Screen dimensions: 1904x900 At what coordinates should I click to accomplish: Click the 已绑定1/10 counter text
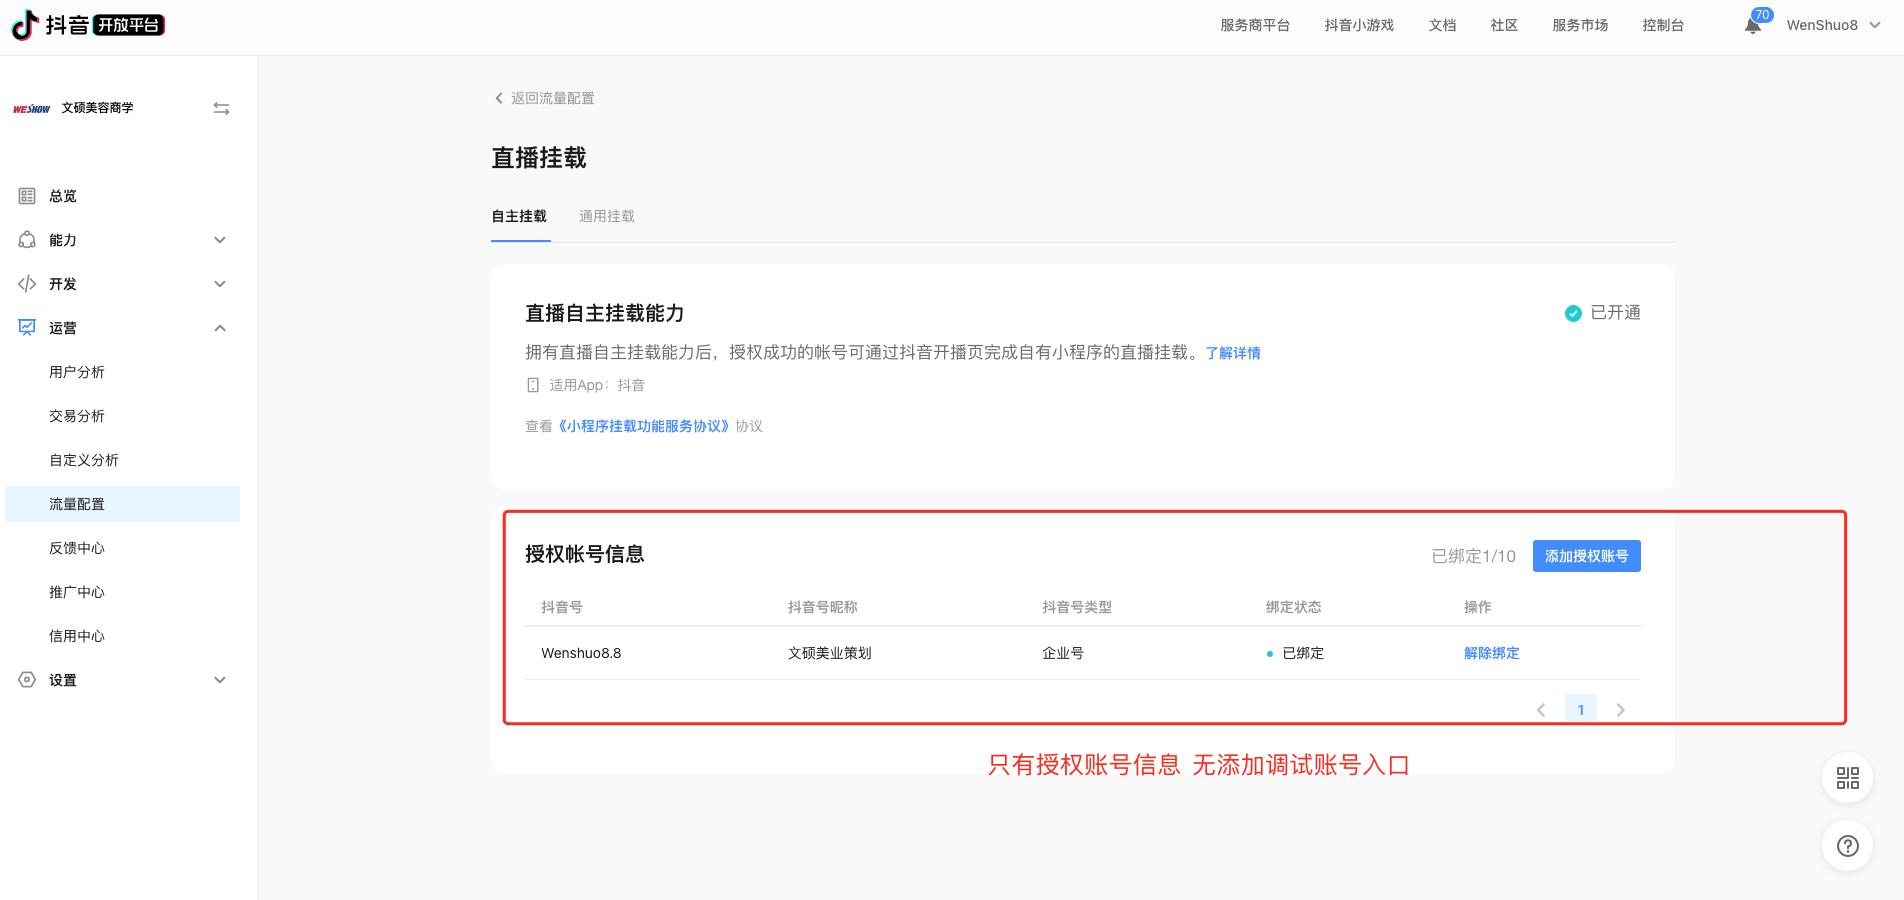[x=1473, y=556]
